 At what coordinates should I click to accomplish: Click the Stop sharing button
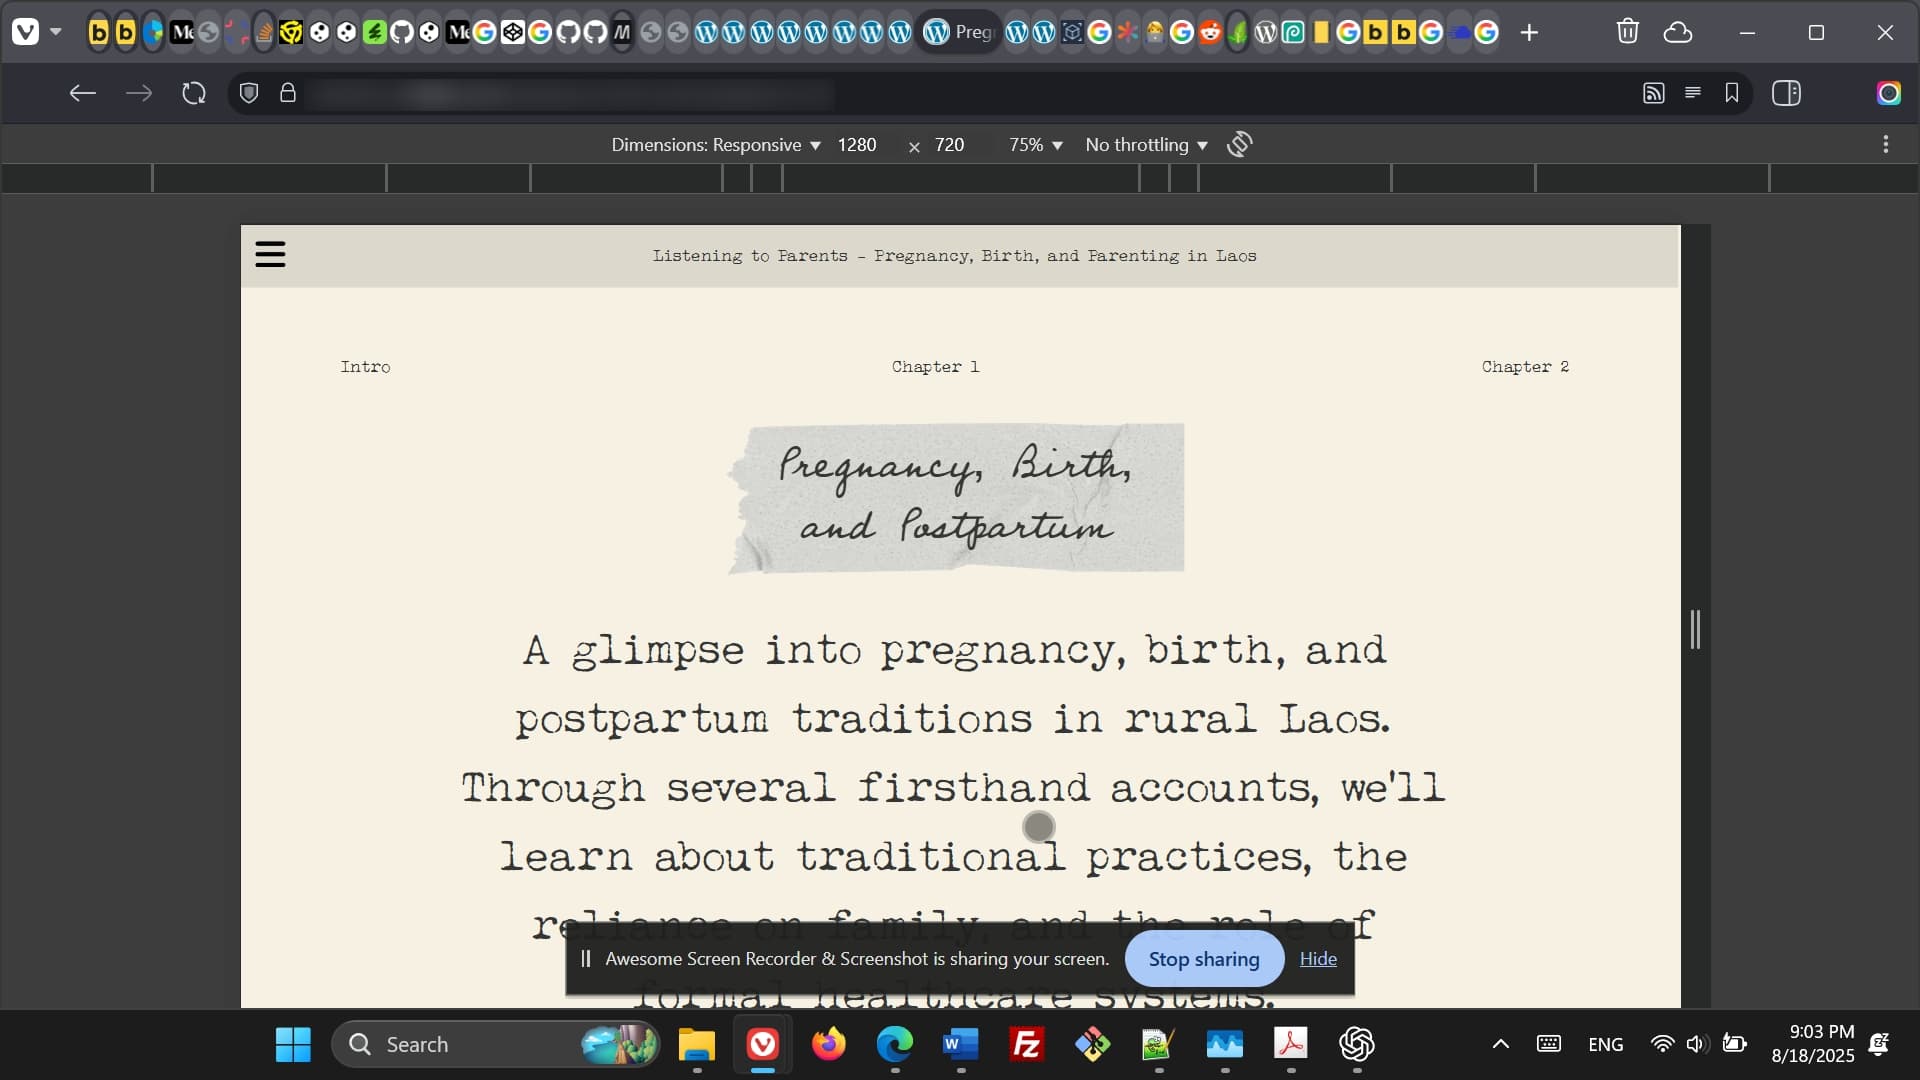(1203, 958)
